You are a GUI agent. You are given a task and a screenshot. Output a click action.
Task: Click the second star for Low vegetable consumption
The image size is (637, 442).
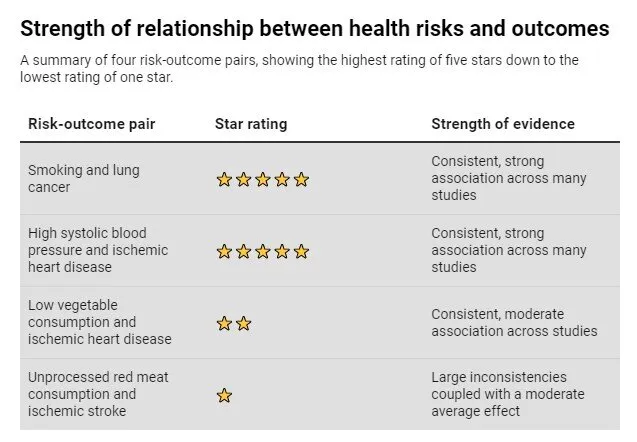pyautogui.click(x=244, y=323)
